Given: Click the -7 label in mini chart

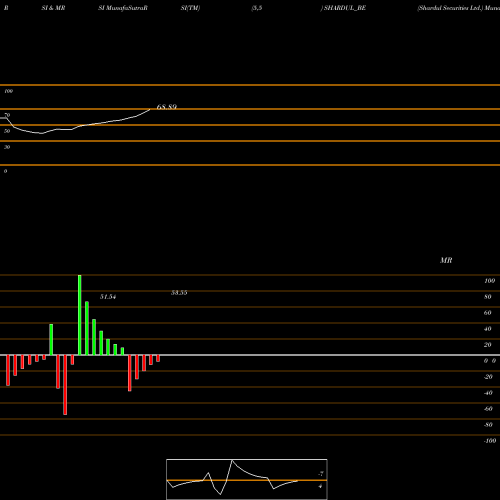Looking at the screenshot, I should (x=321, y=473).
